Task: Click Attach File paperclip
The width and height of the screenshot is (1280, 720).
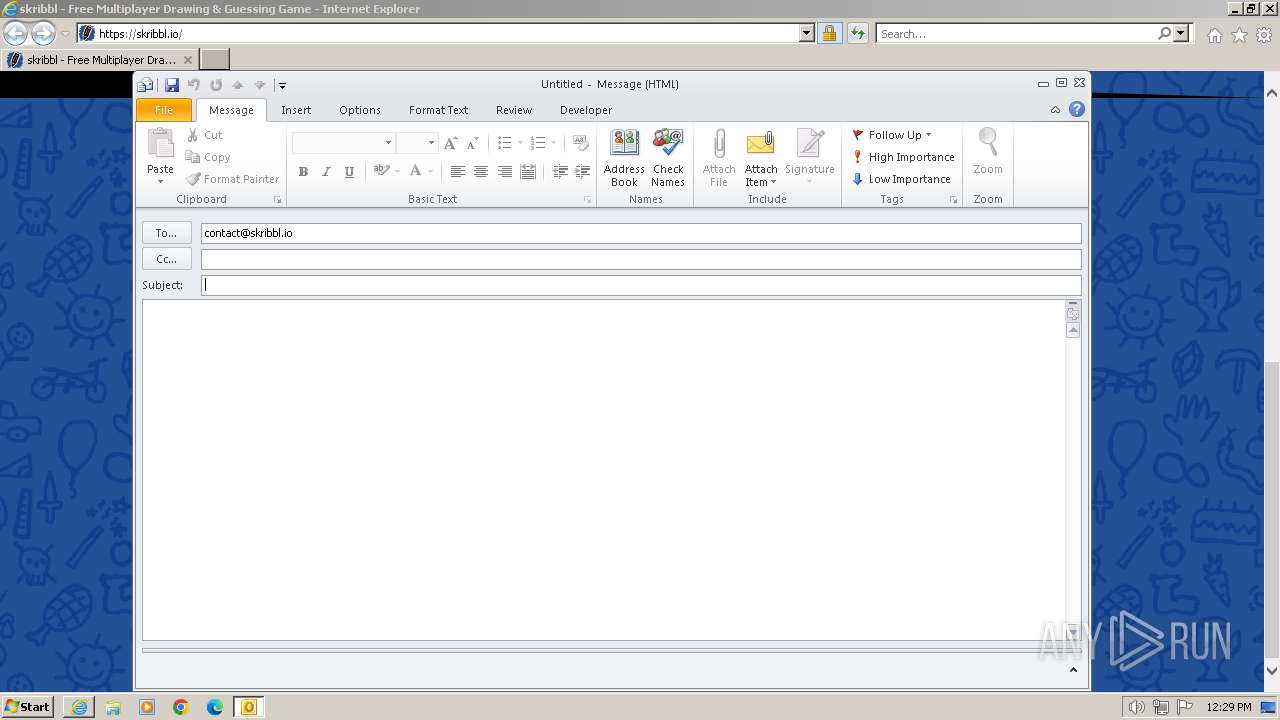Action: click(718, 158)
